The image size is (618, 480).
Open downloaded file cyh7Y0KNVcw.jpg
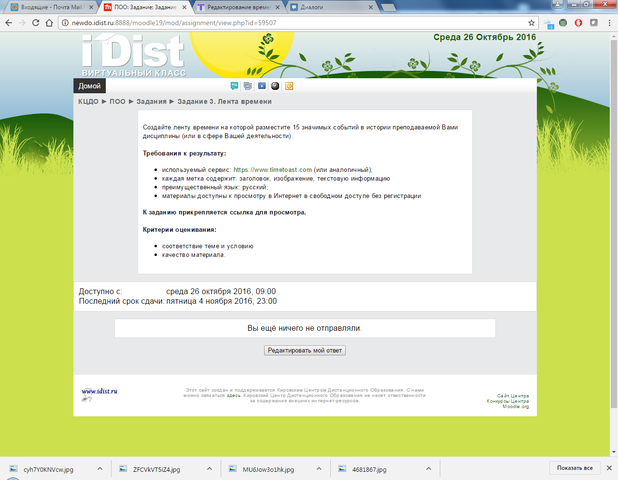(x=48, y=469)
